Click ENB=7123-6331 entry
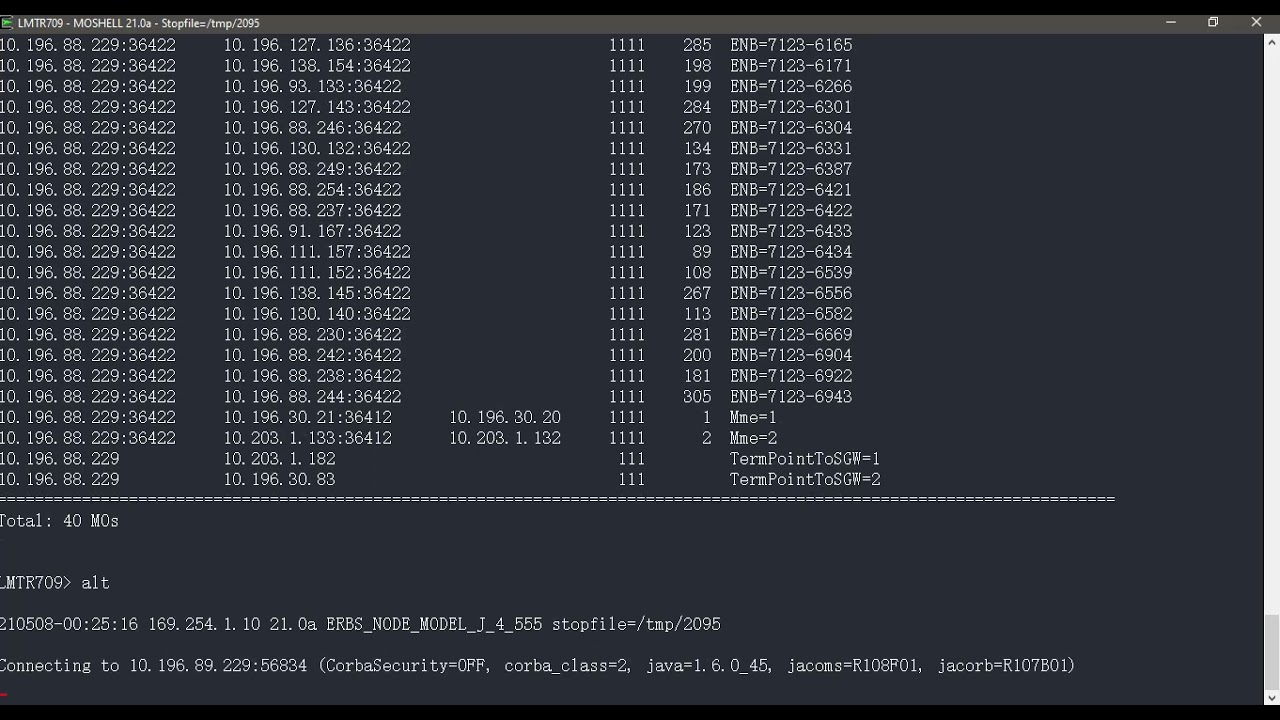Viewport: 1280px width, 720px height. [791, 148]
